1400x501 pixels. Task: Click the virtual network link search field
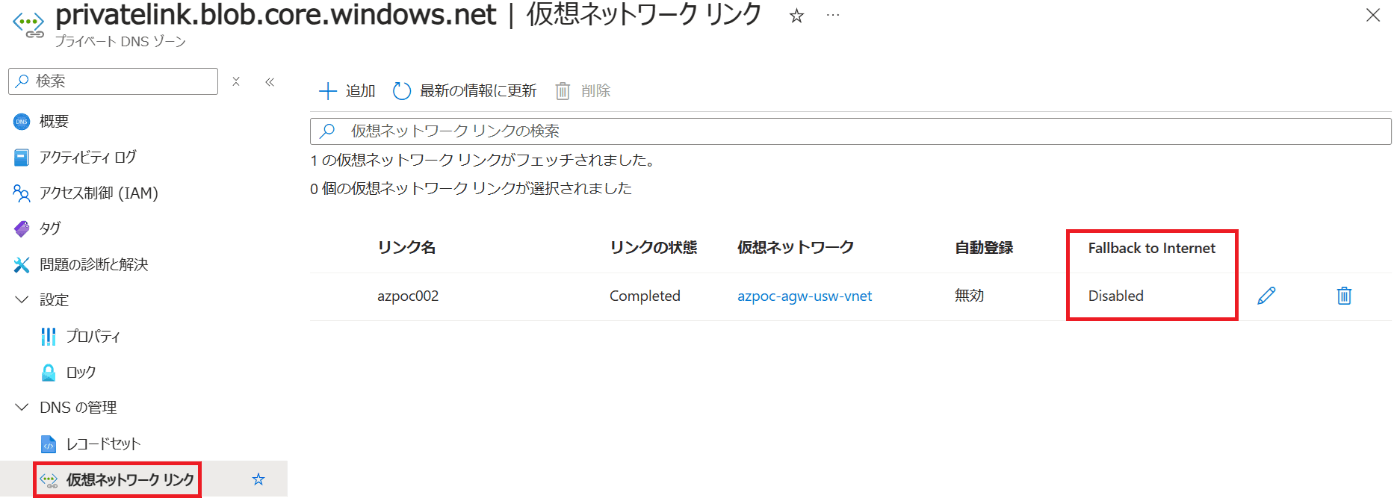[x=851, y=131]
